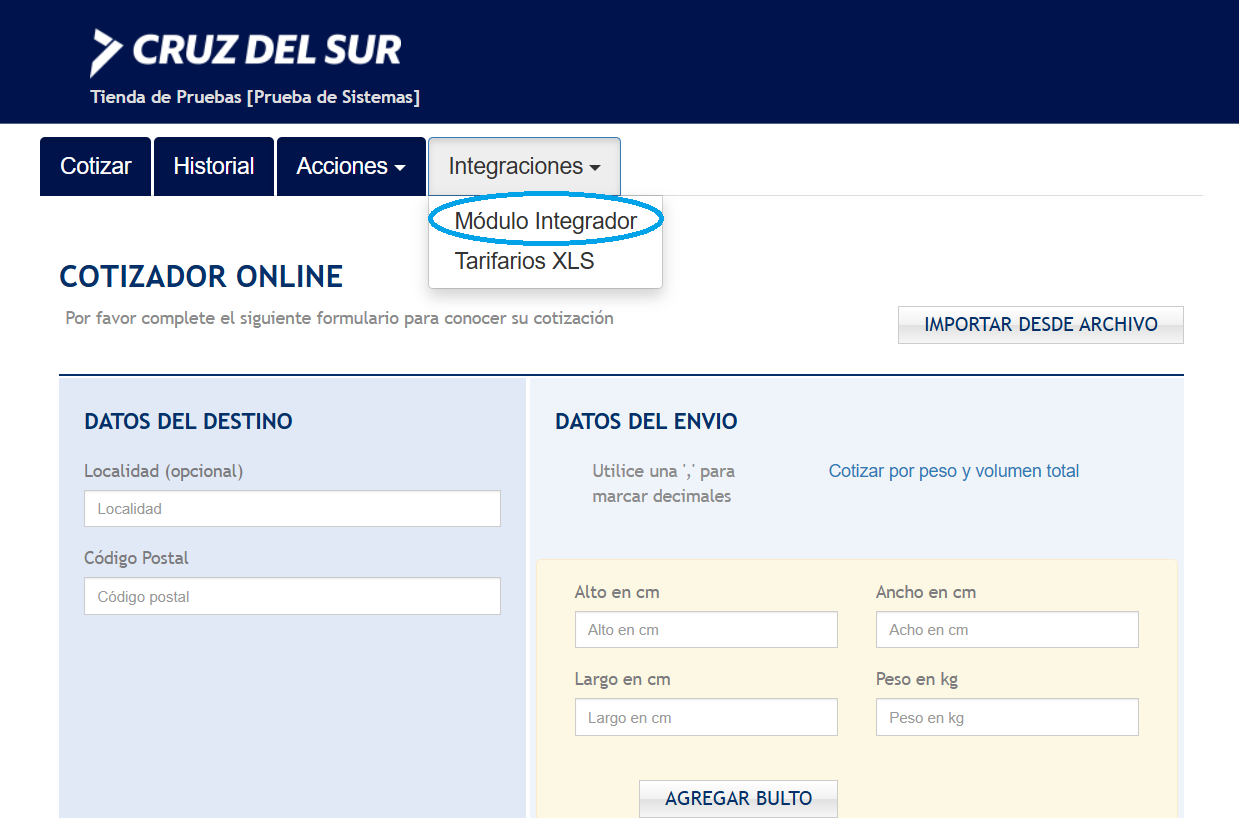Select Módulo Integrador from the menu

[545, 221]
